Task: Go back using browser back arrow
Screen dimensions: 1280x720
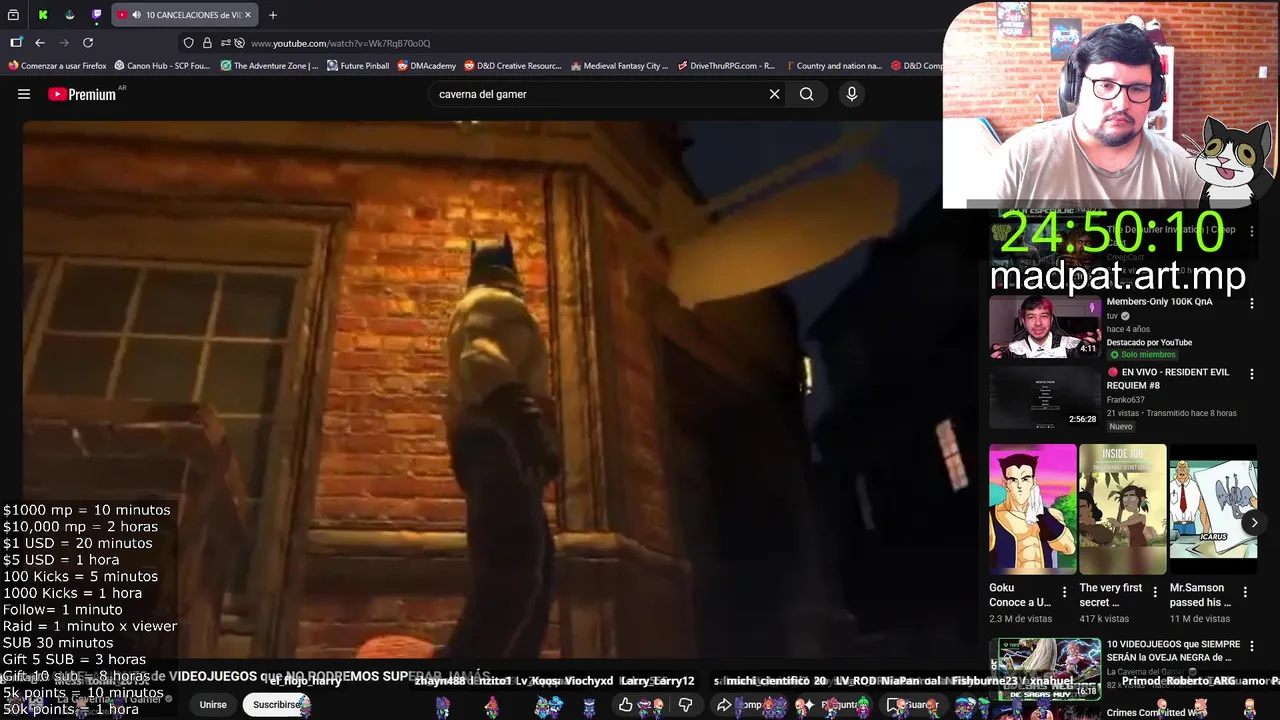Action: click(x=40, y=43)
